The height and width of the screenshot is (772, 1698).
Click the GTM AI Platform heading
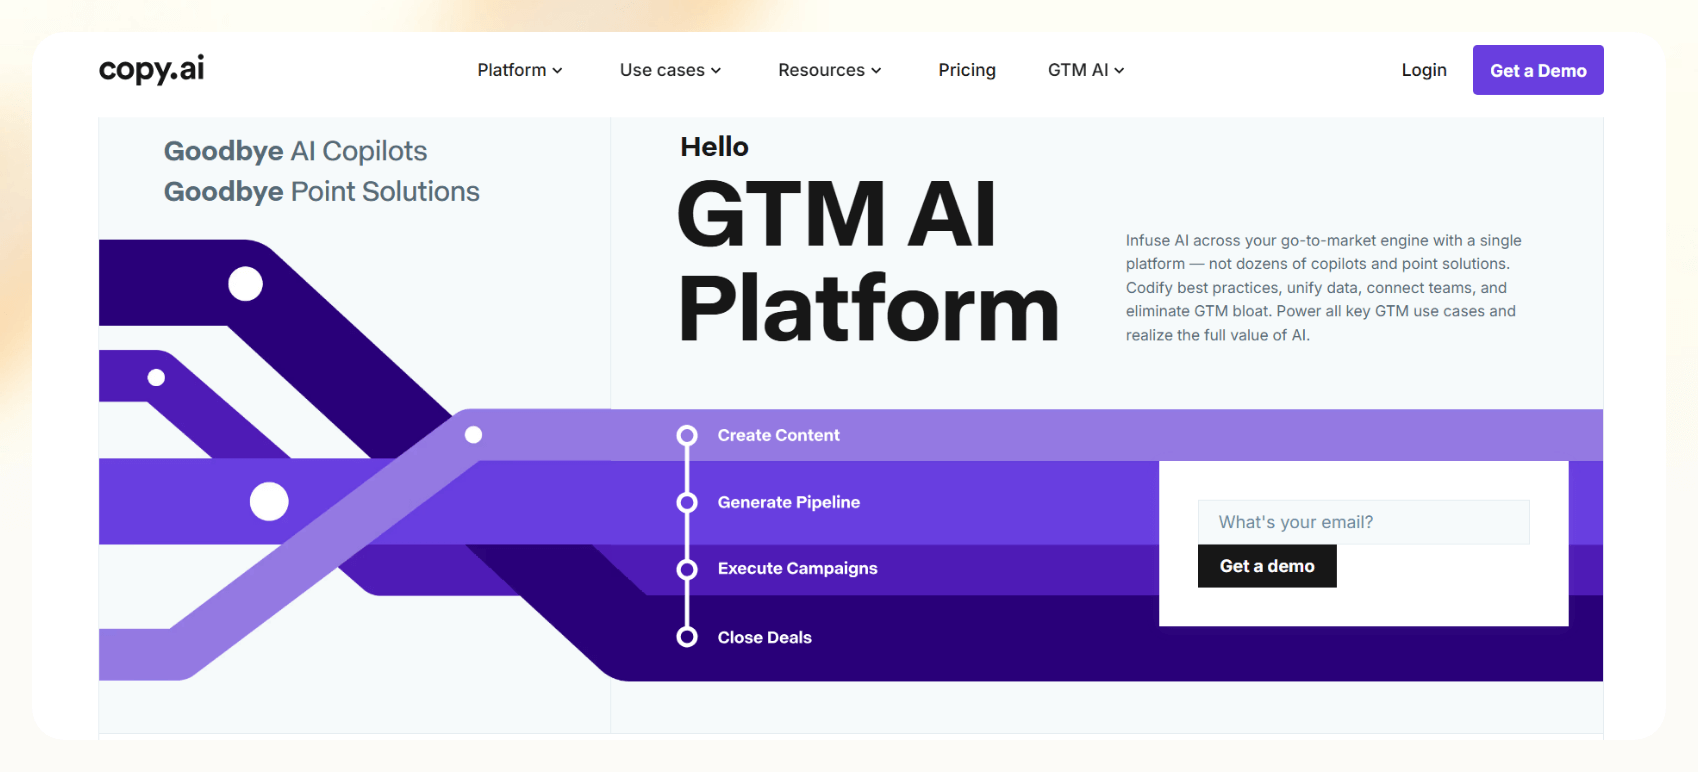click(x=867, y=261)
